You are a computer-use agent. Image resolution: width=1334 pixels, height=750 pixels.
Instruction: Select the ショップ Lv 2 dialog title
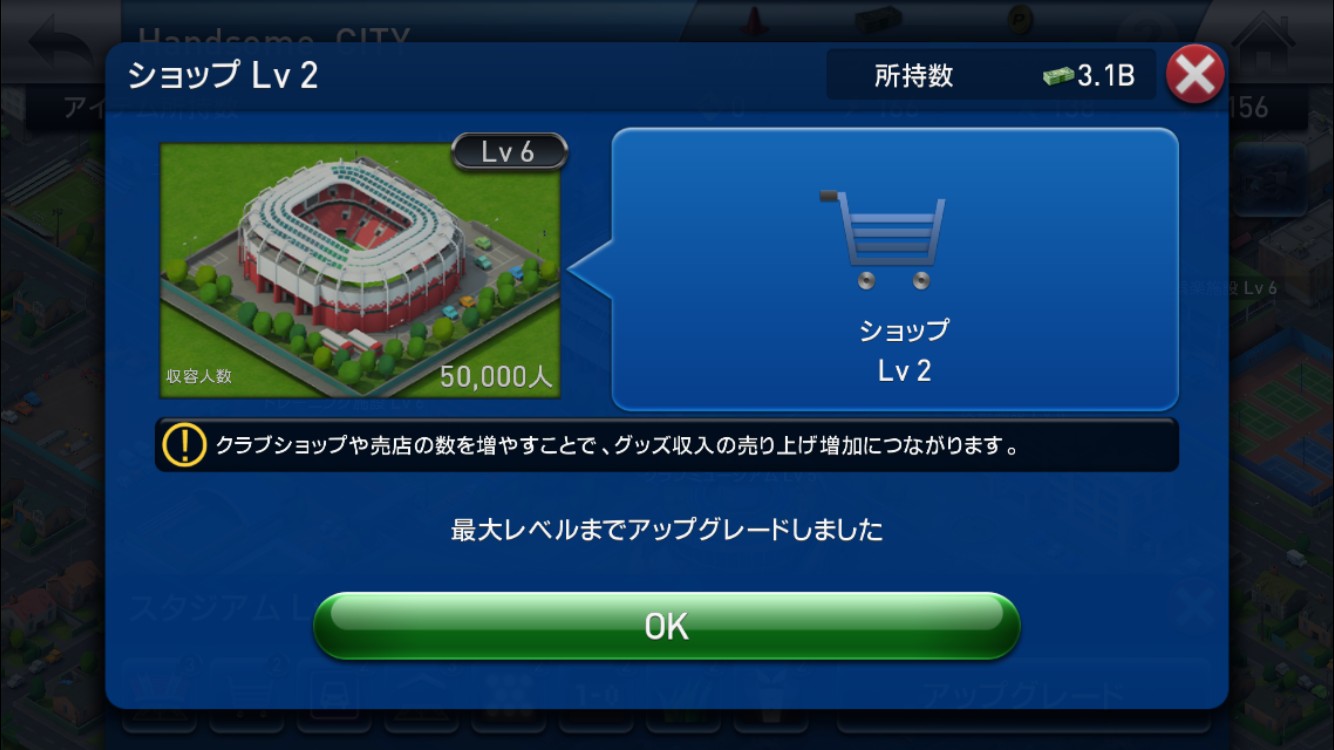[223, 76]
